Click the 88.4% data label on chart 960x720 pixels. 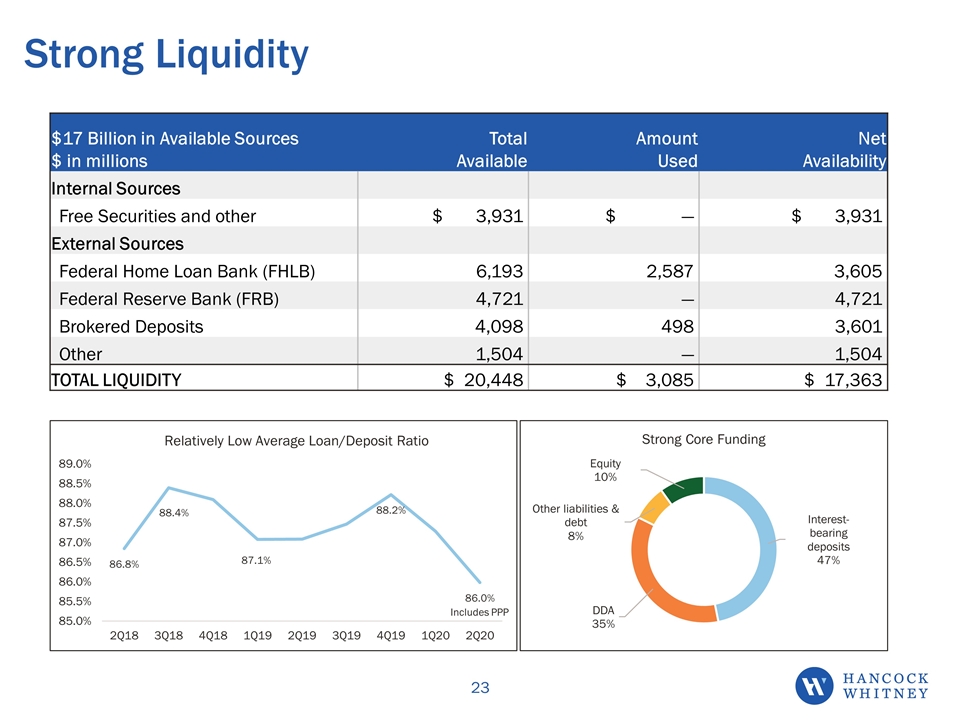pyautogui.click(x=174, y=512)
